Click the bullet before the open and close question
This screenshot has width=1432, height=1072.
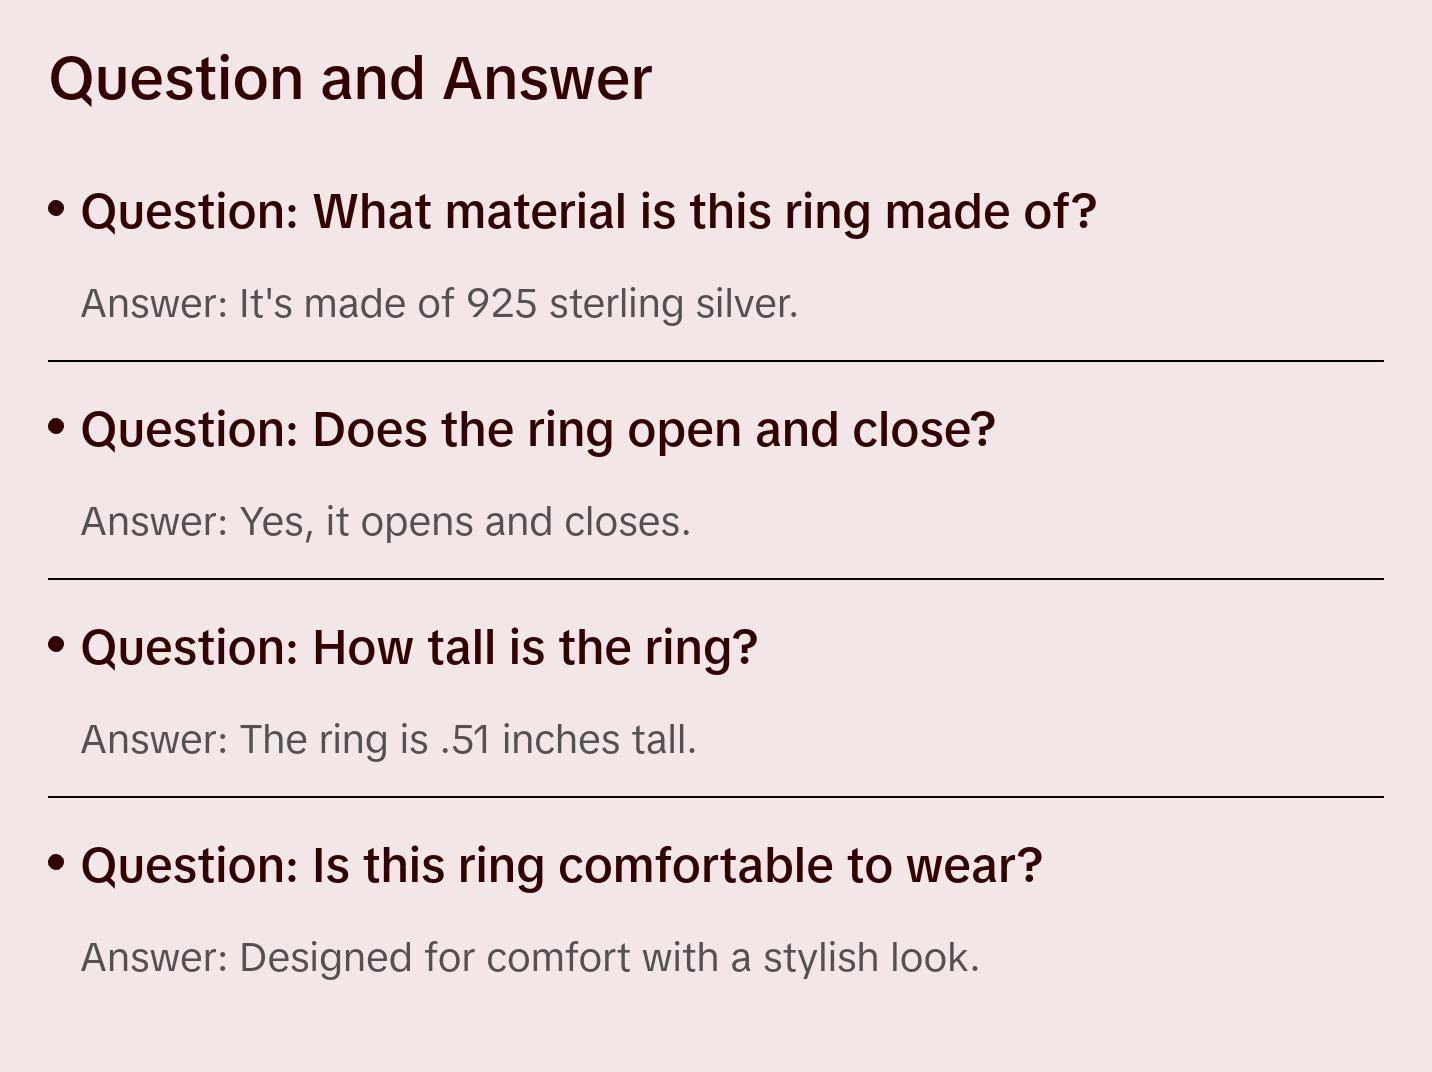[57, 427]
